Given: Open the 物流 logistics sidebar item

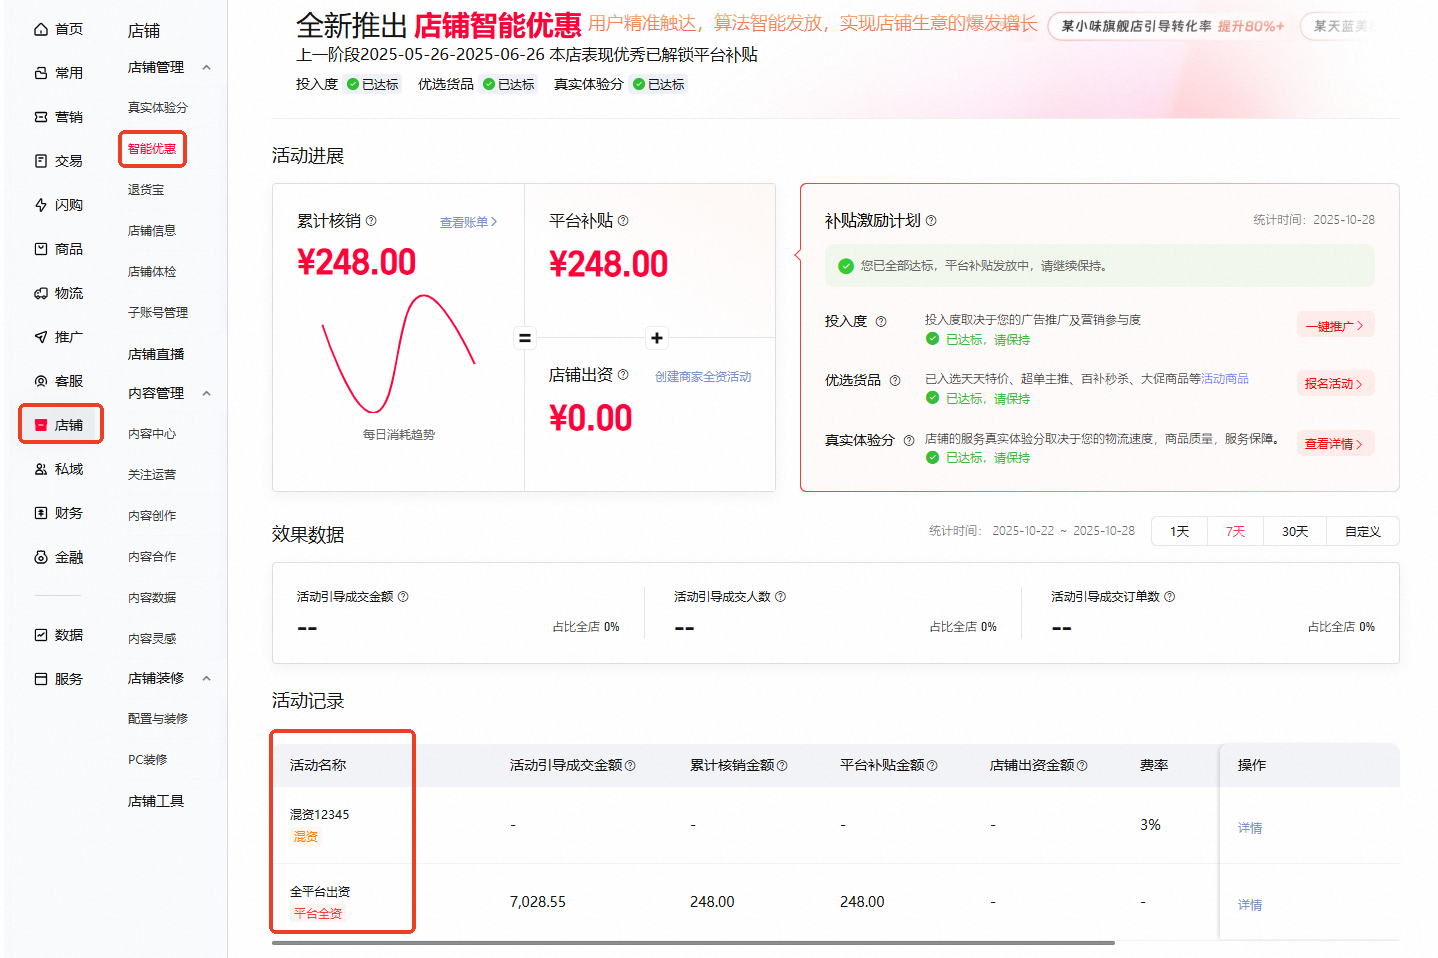Looking at the screenshot, I should (x=59, y=293).
